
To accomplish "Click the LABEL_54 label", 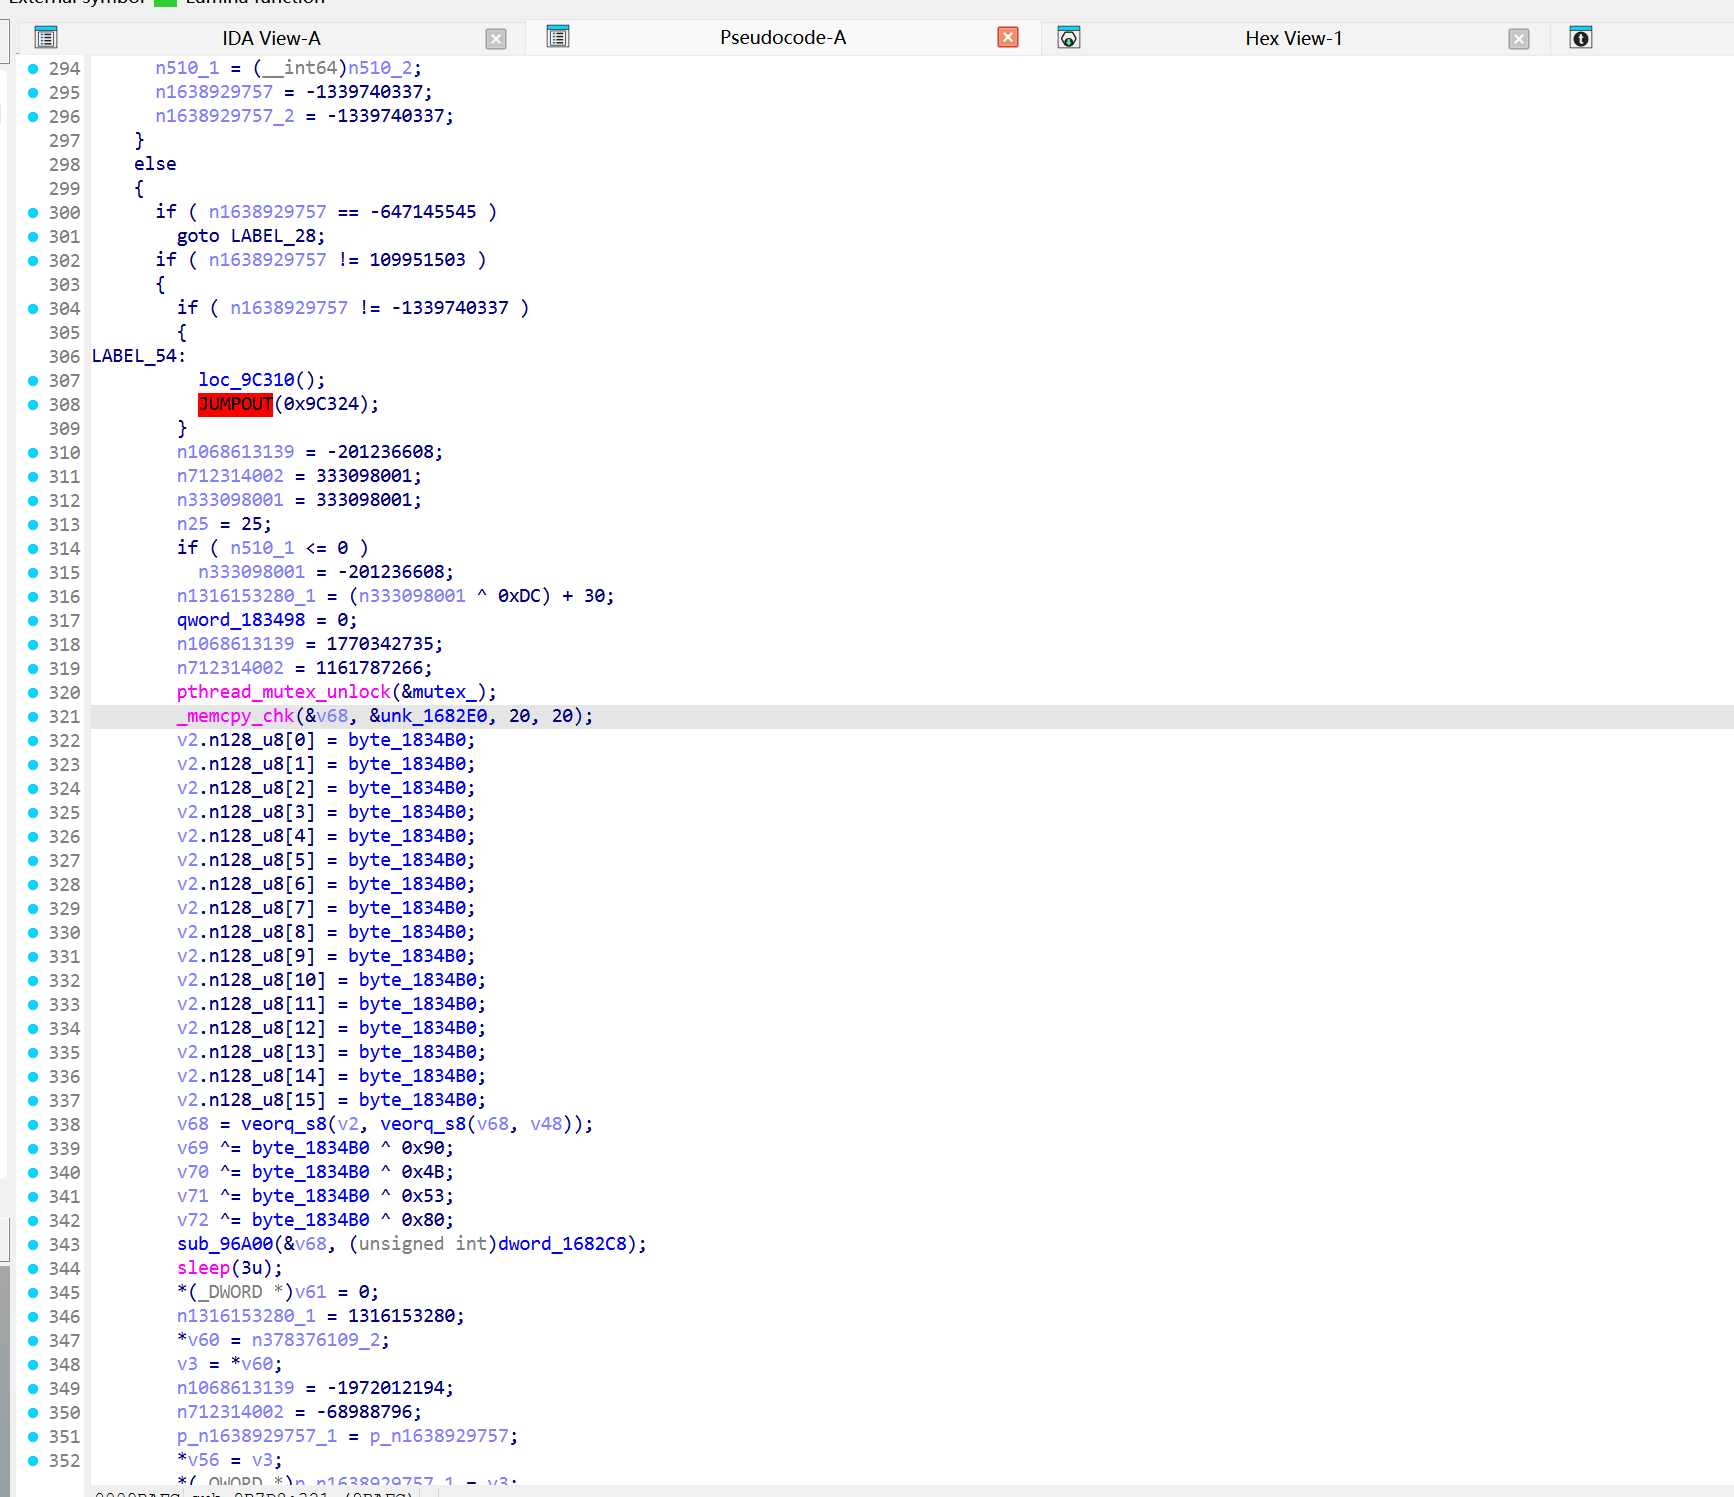I will [x=134, y=356].
